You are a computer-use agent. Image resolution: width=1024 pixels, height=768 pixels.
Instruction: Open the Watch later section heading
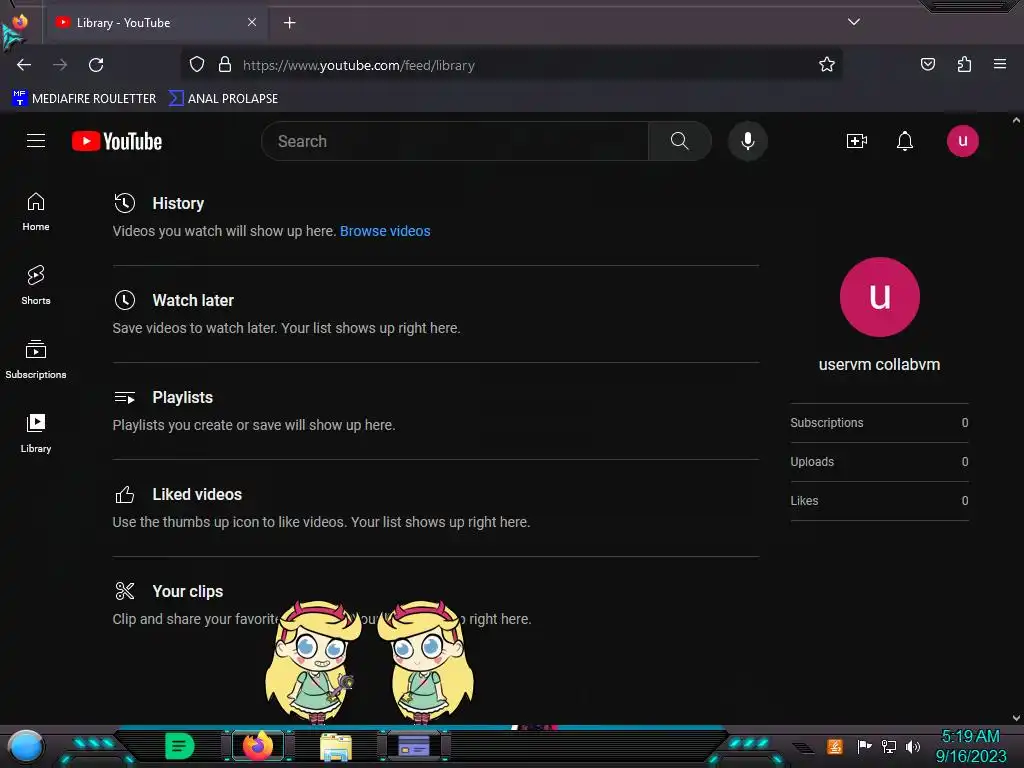pyautogui.click(x=193, y=300)
